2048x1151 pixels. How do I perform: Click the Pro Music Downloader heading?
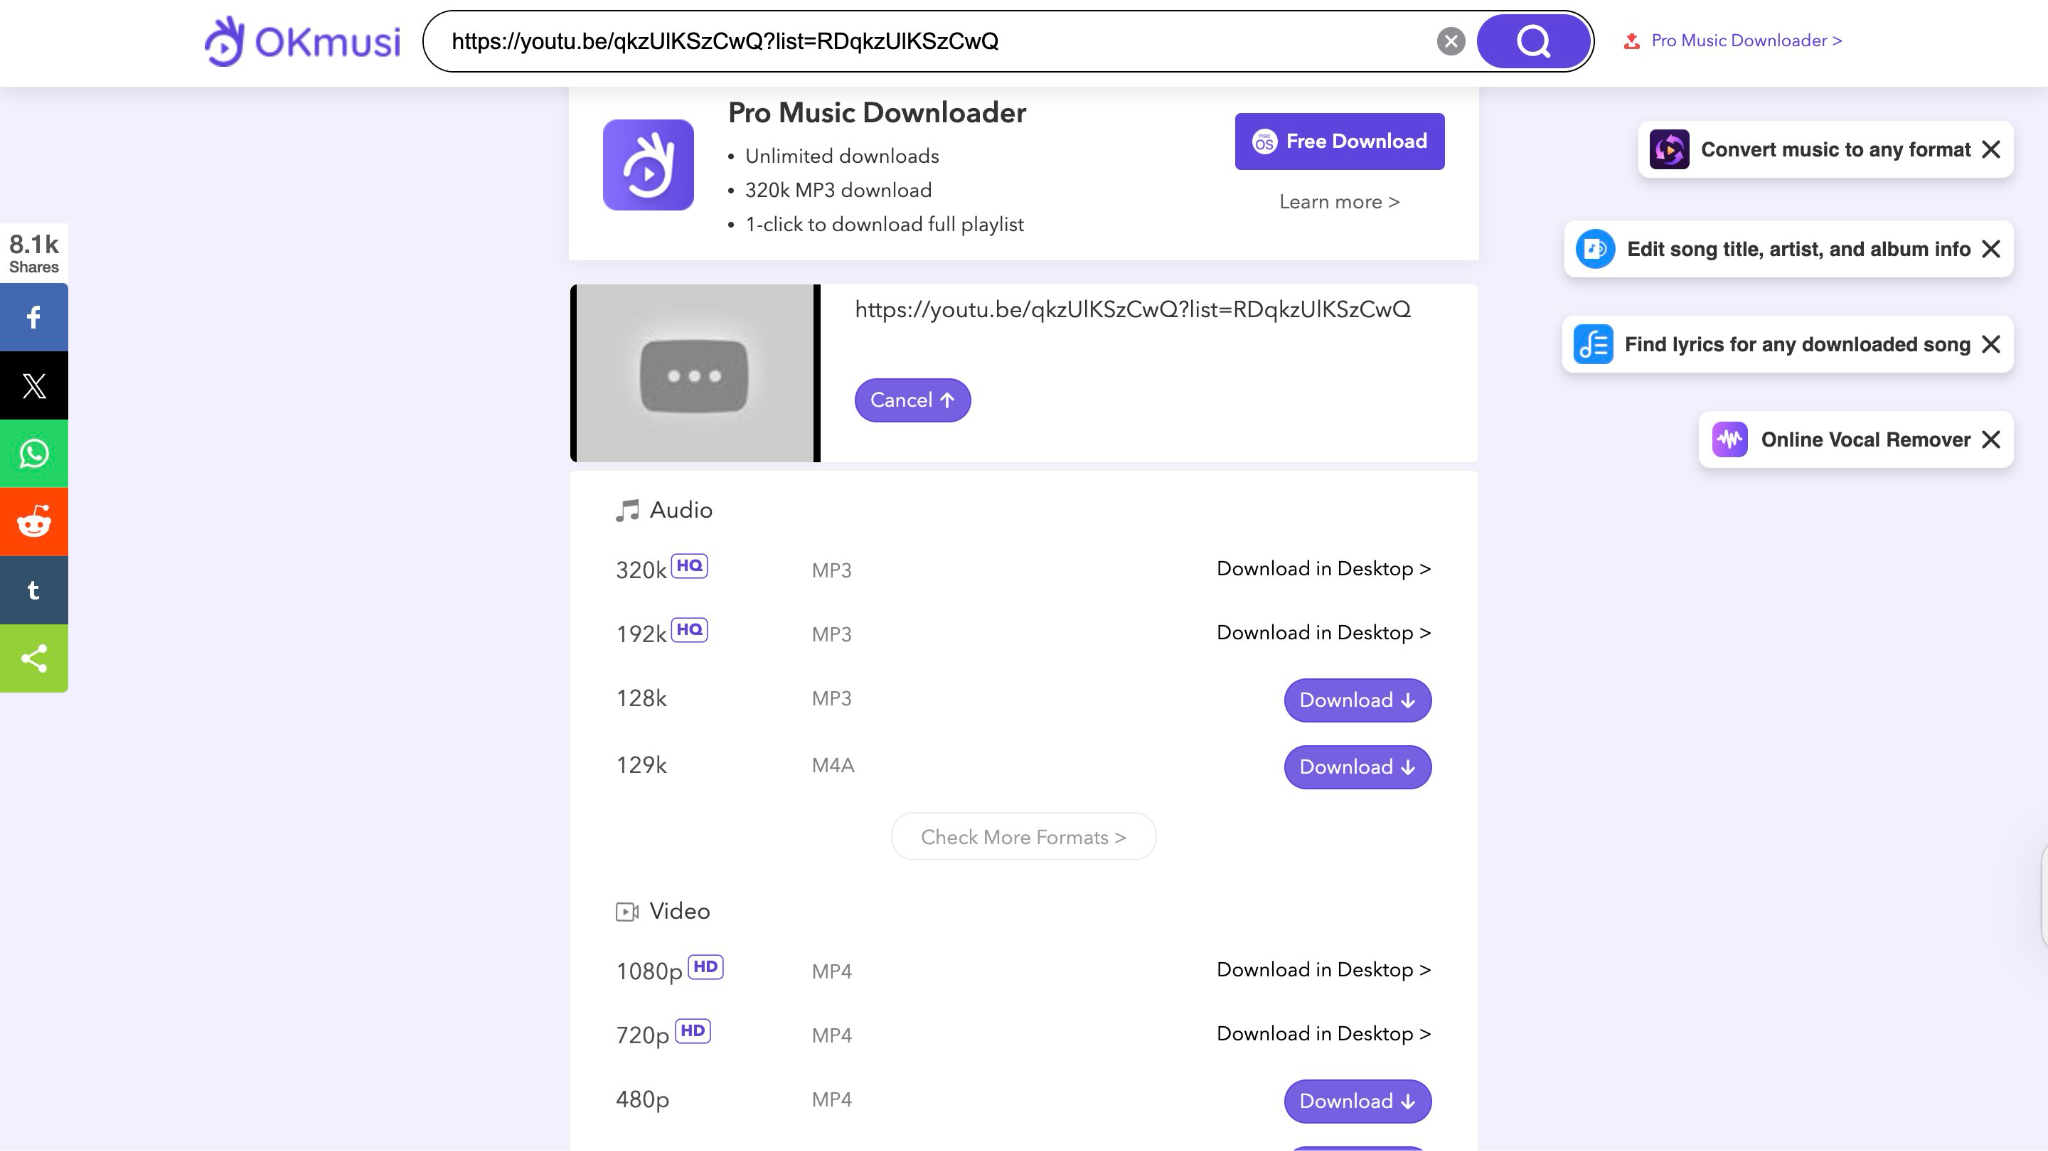(877, 113)
